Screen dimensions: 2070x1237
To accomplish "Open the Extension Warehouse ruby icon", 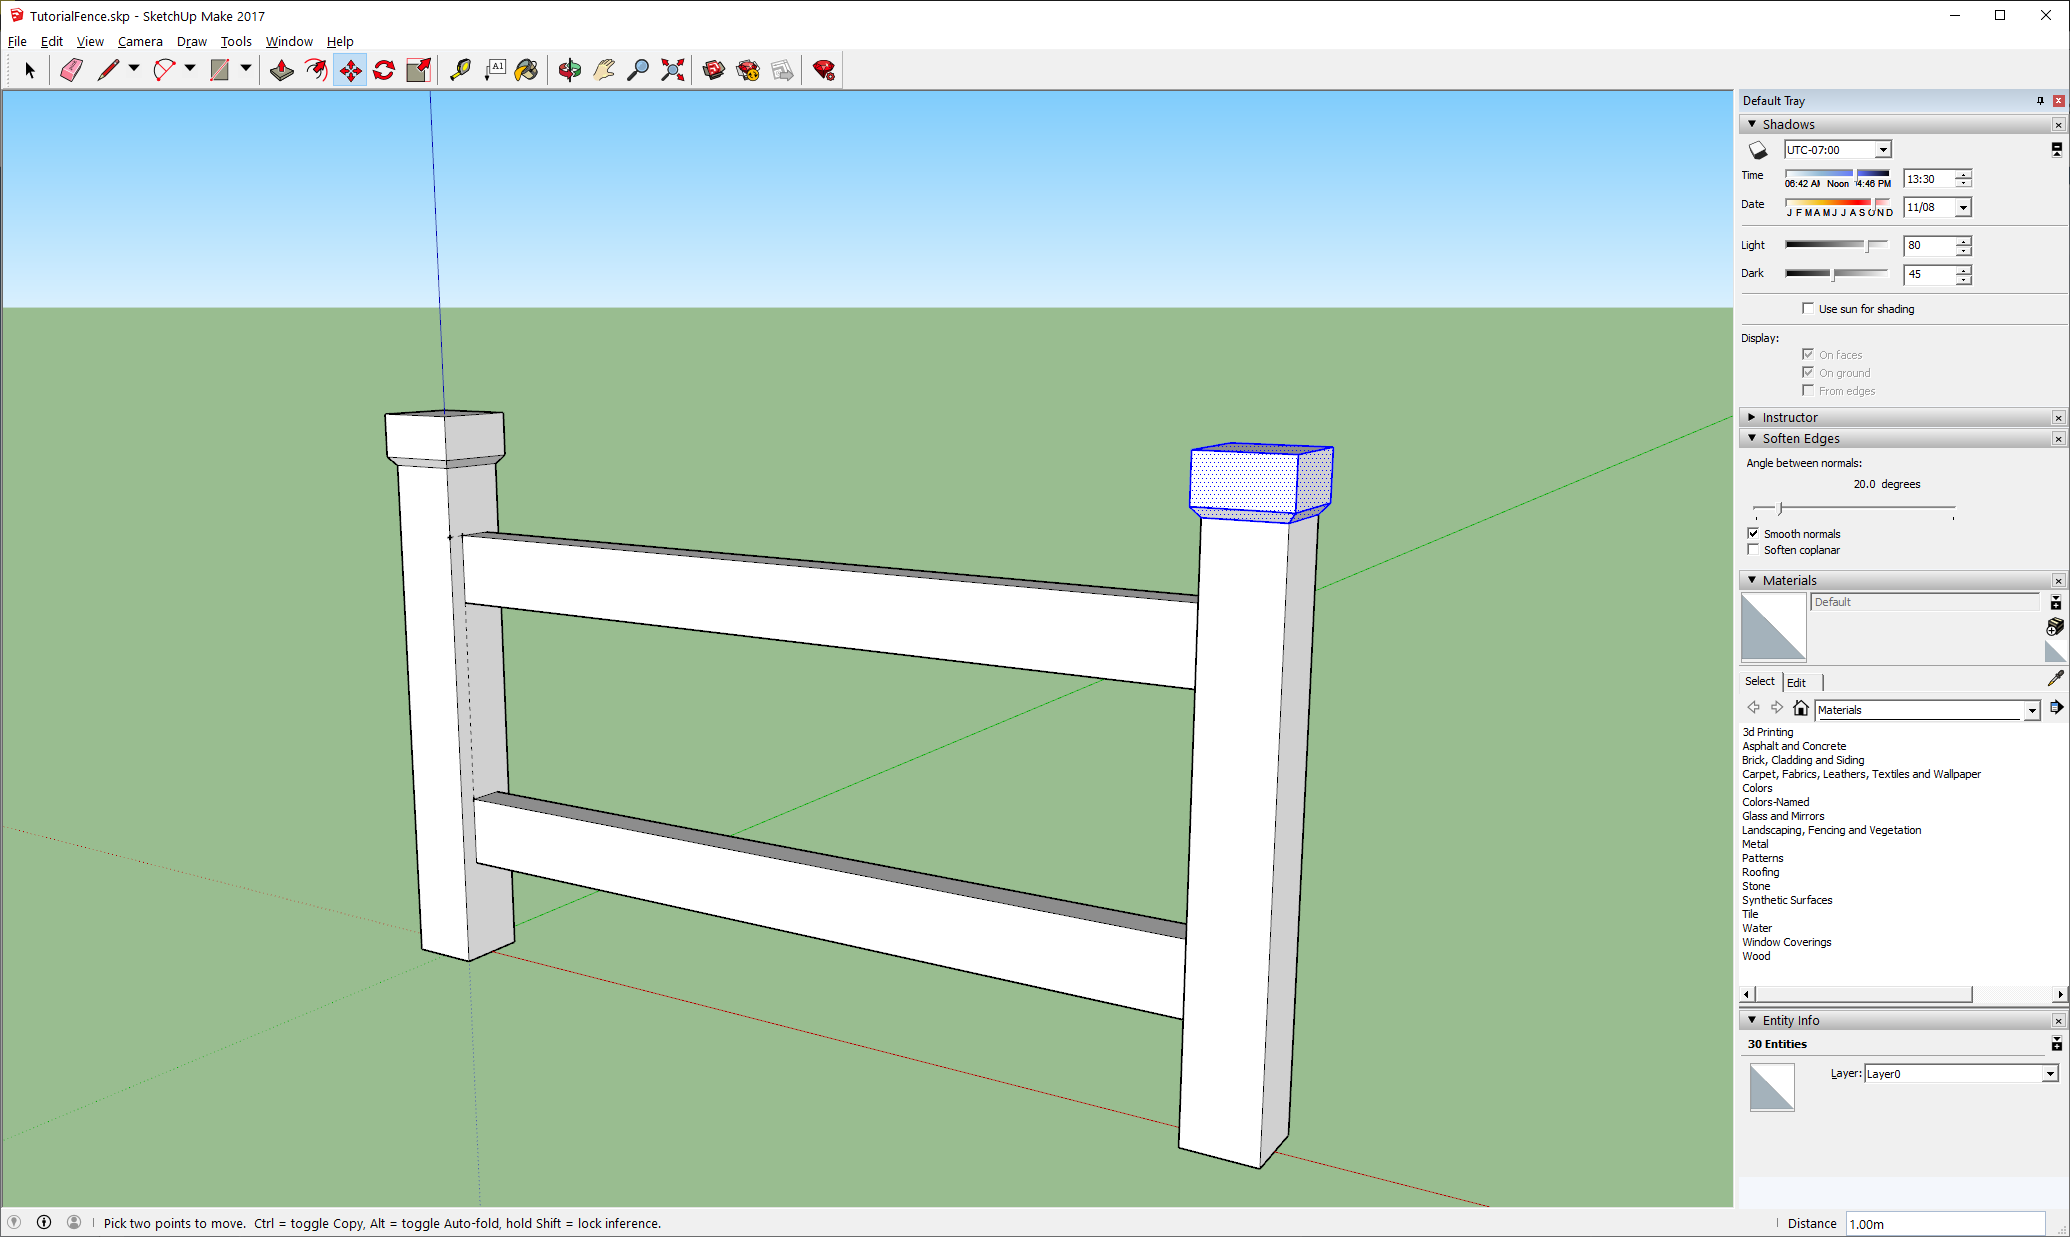I will pos(823,70).
